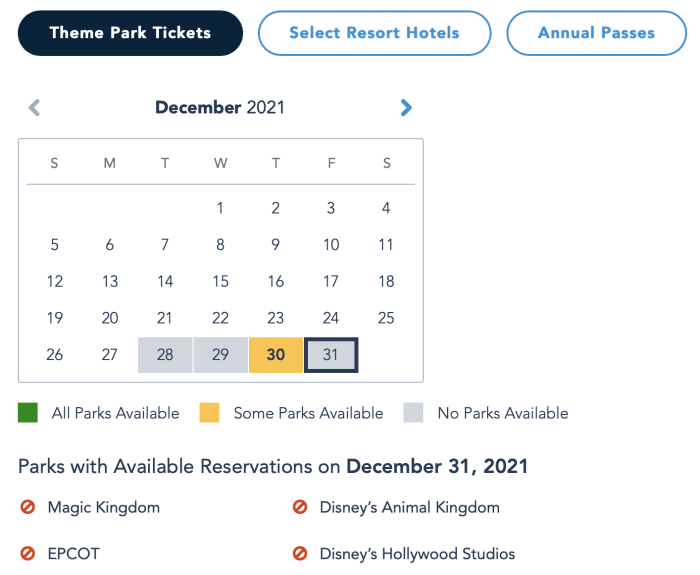Image resolution: width=700 pixels, height=575 pixels.
Task: Switch to Theme Park Tickets tab
Action: tap(130, 33)
